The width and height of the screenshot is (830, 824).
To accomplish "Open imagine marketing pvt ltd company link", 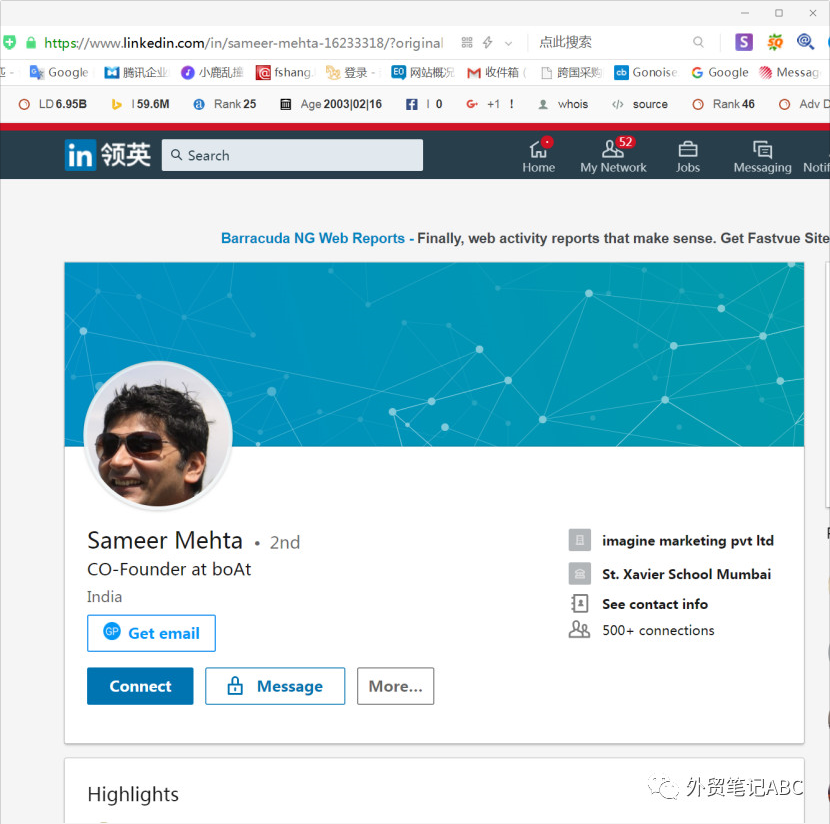I will (688, 541).
